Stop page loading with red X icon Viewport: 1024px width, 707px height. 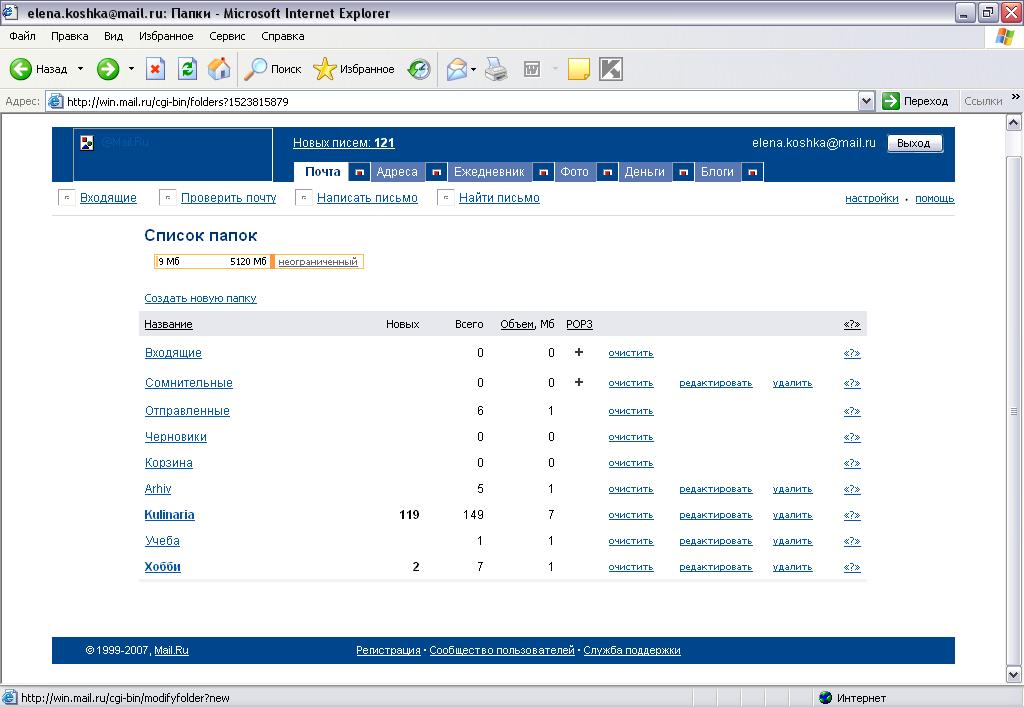coord(155,69)
